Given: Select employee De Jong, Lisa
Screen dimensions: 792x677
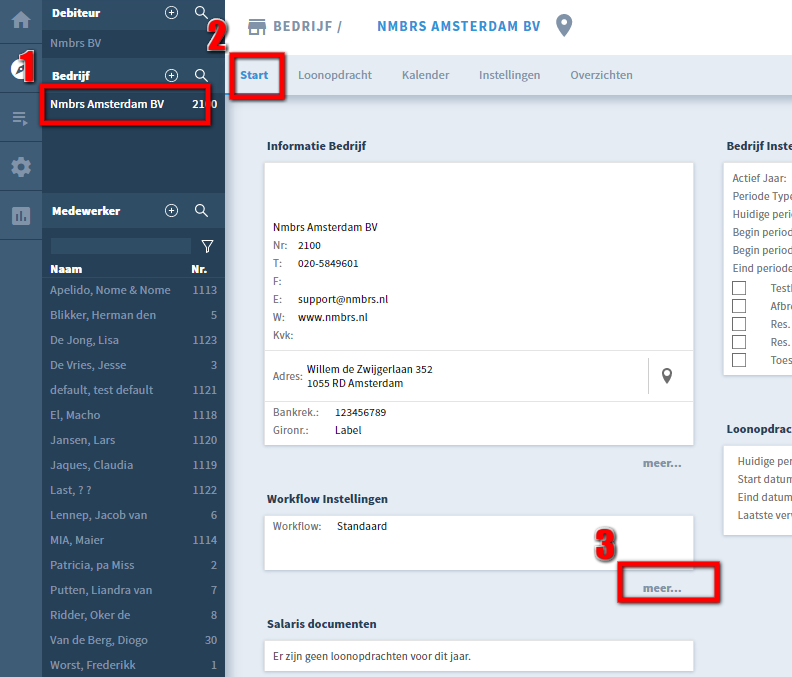Looking at the screenshot, I should pyautogui.click(x=133, y=340).
